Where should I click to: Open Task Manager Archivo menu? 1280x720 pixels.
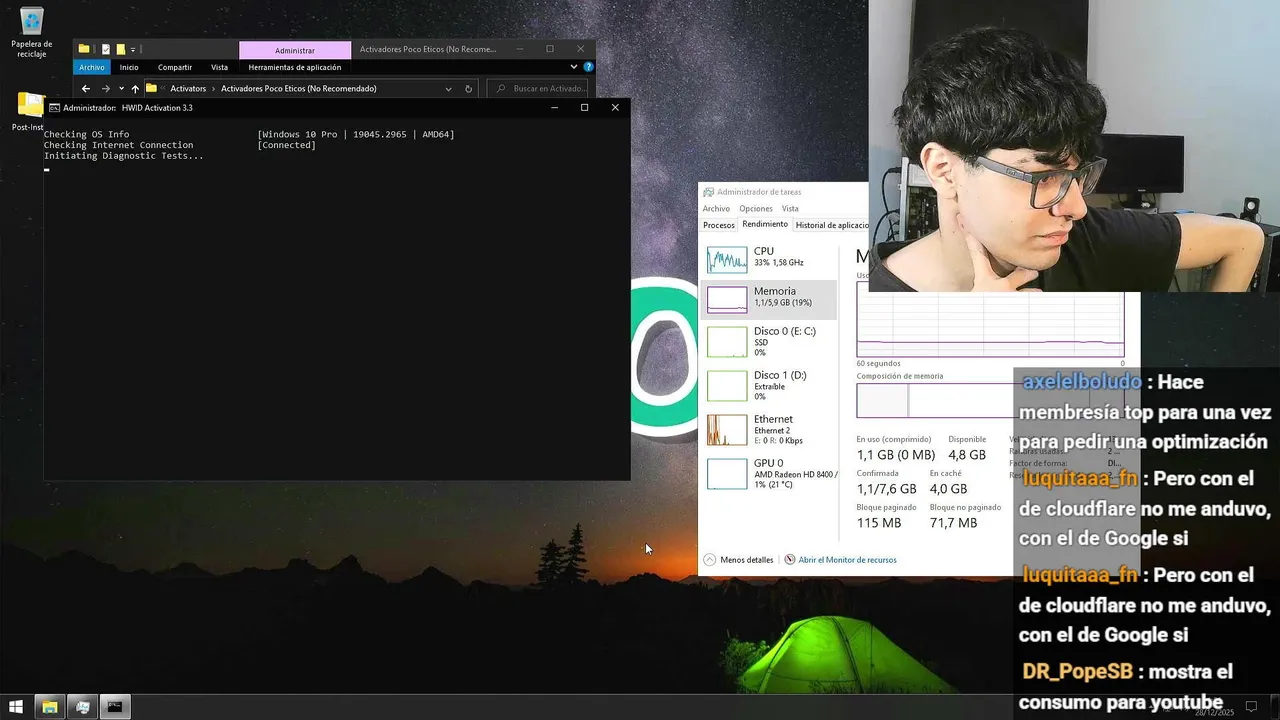pyautogui.click(x=716, y=209)
